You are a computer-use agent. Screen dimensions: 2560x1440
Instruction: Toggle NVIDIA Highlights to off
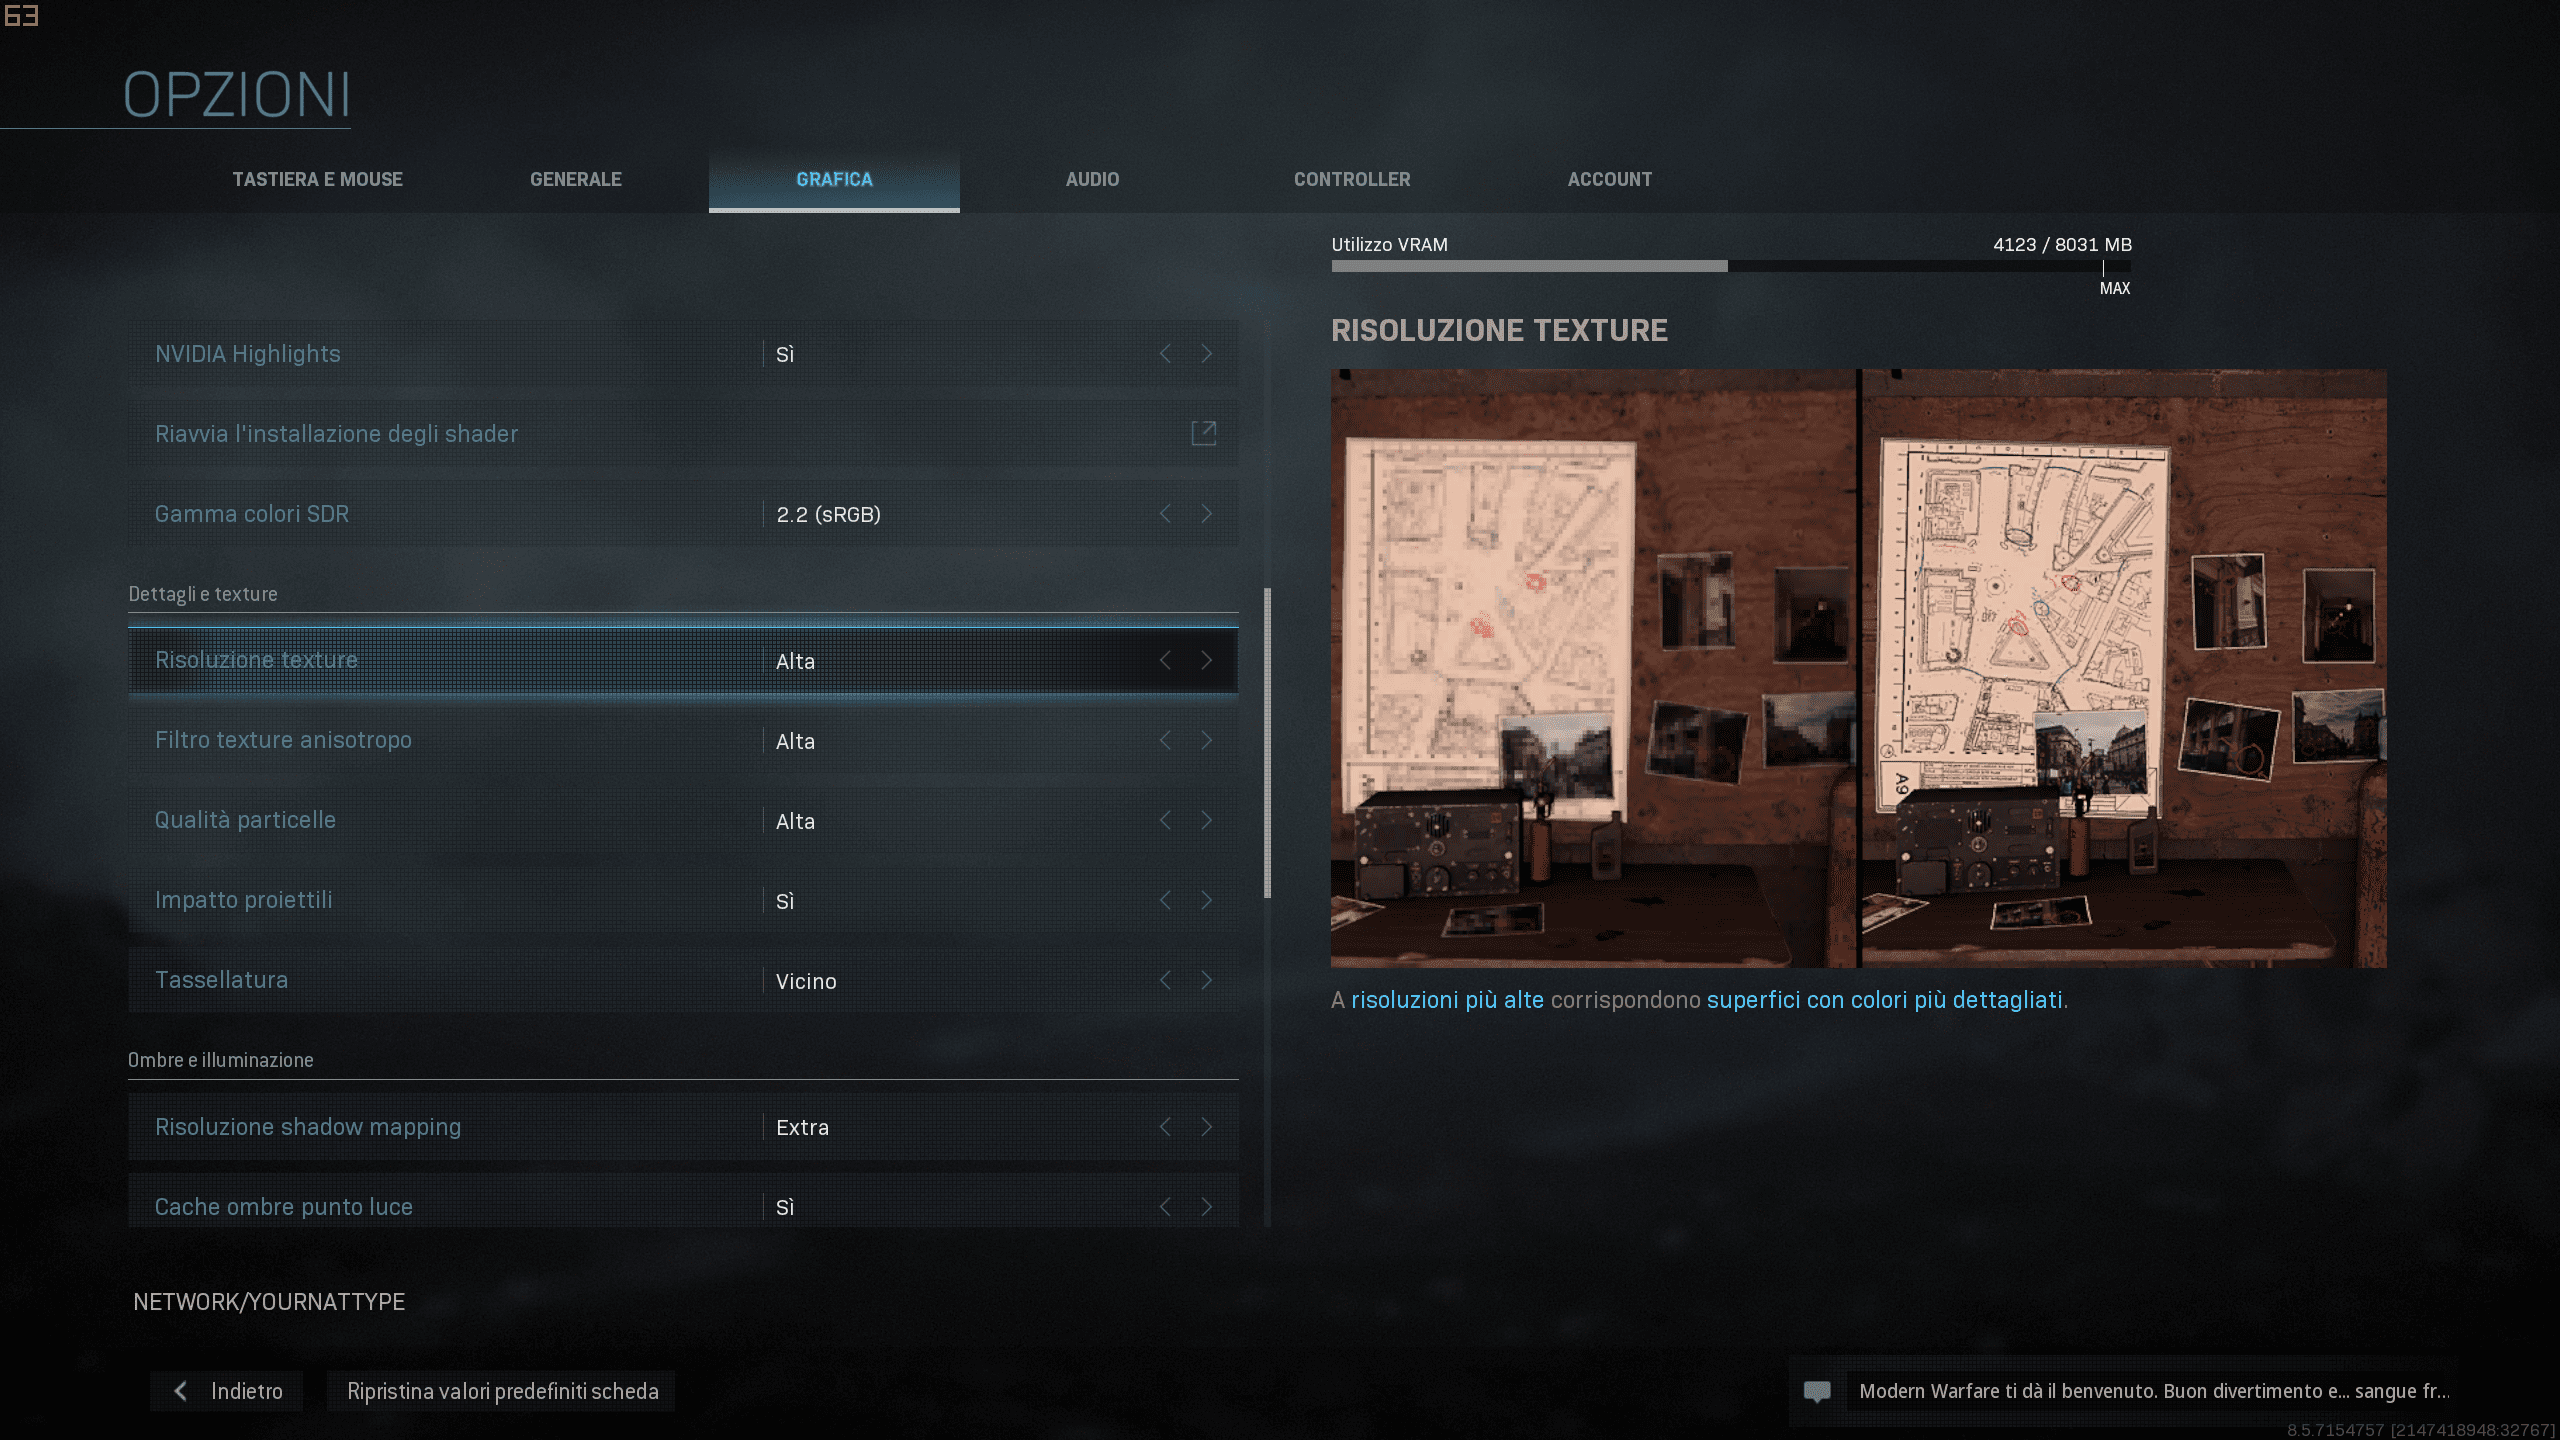tap(1167, 353)
